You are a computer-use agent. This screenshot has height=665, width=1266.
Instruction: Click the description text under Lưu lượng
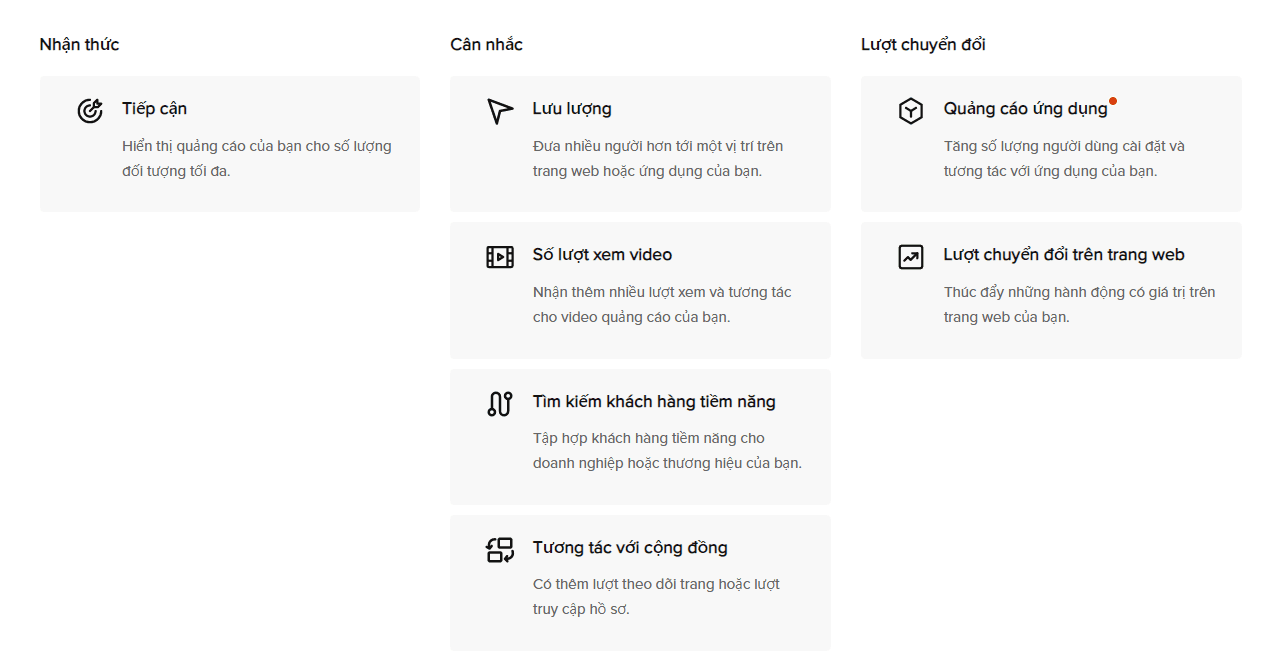[x=657, y=158]
